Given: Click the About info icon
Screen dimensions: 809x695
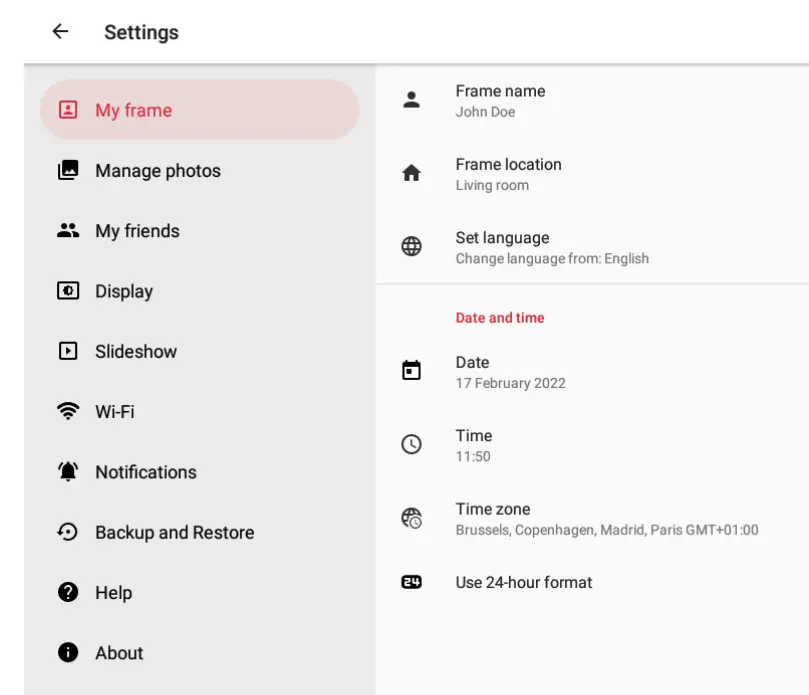Looking at the screenshot, I should tap(68, 653).
